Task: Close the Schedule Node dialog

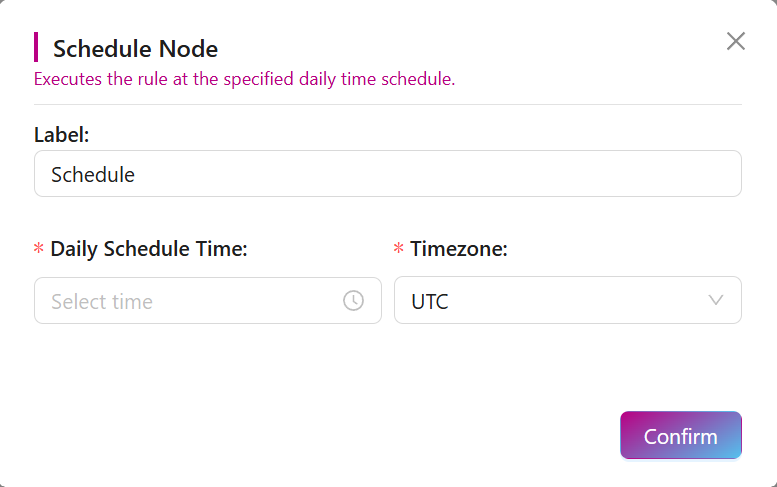Action: 736,41
